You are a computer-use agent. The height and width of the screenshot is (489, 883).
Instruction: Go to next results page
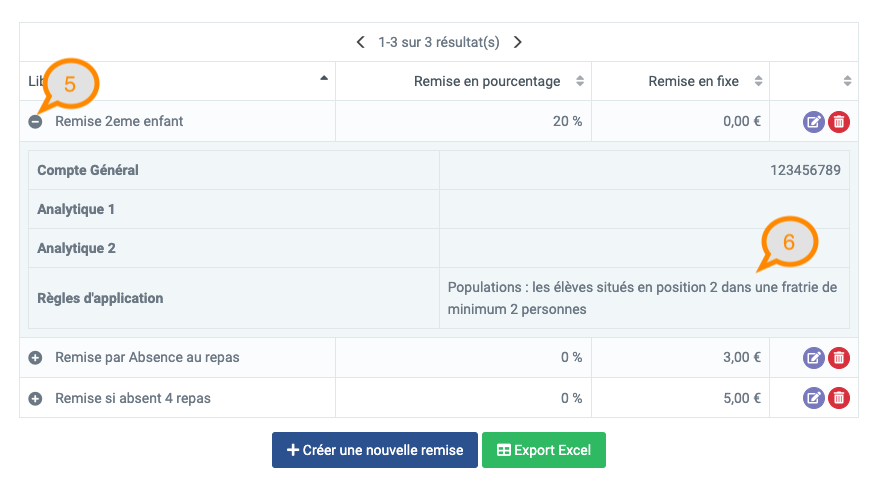[x=518, y=42]
